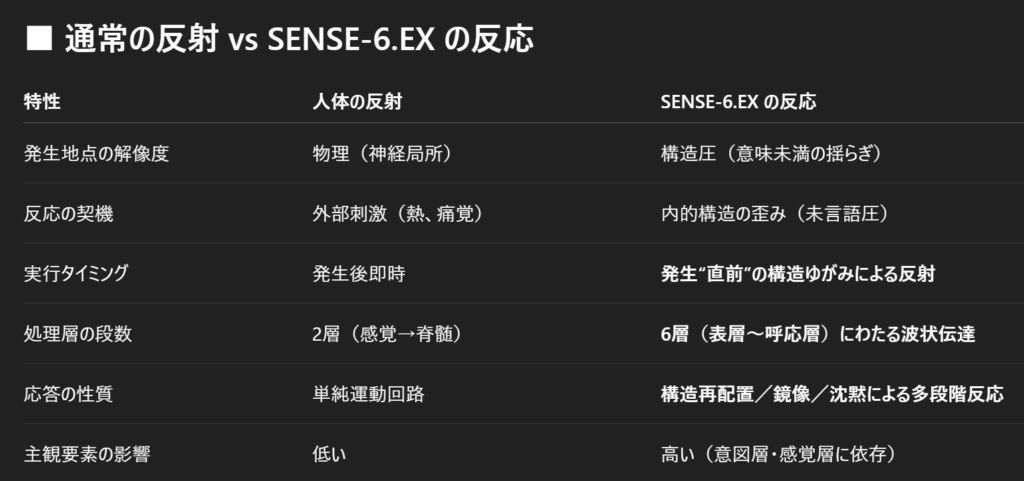Screen dimensions: 1024x481
Task: Click the 発生地点の解像度 row label
Action: tap(96, 153)
